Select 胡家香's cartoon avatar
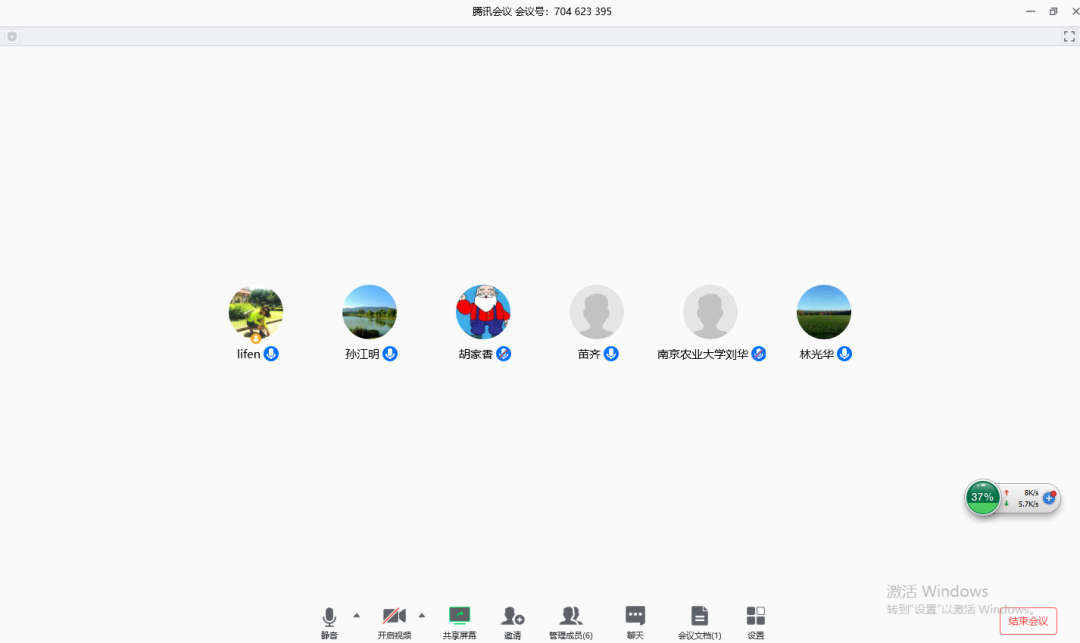1080x643 pixels. pos(483,312)
